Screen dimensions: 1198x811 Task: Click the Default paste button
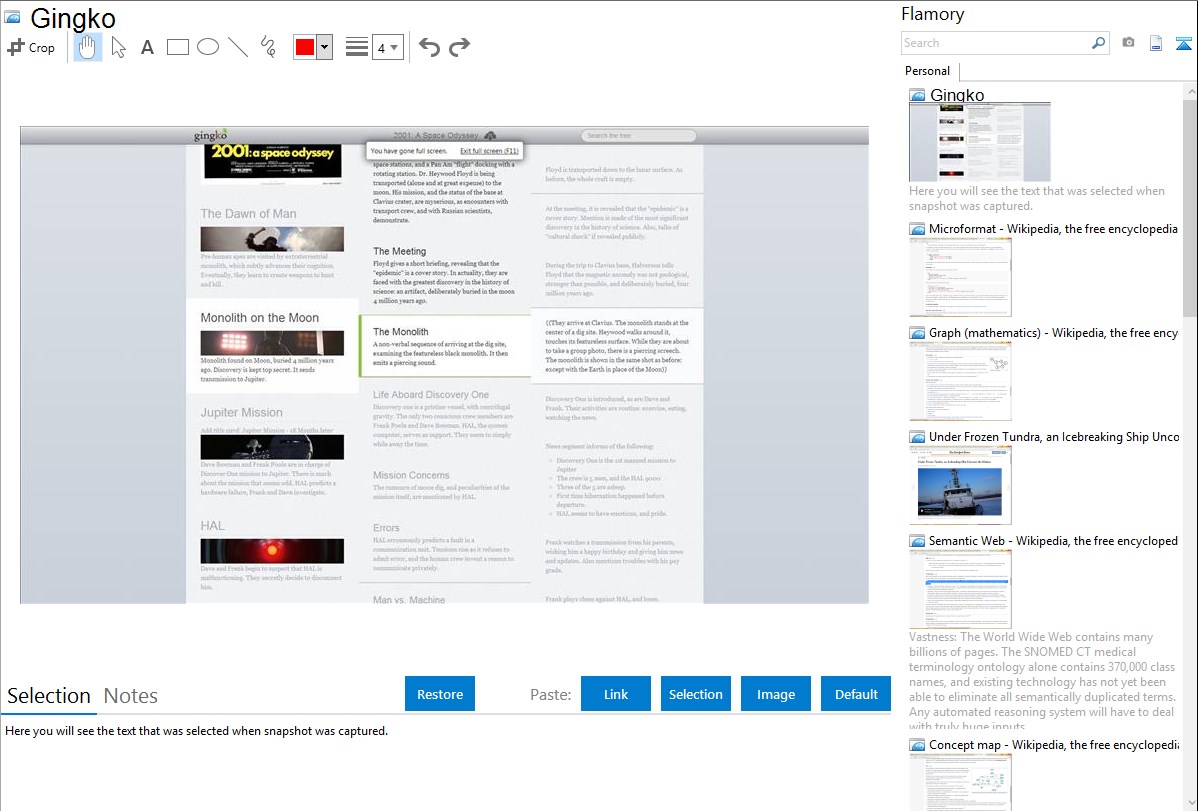click(x=856, y=694)
